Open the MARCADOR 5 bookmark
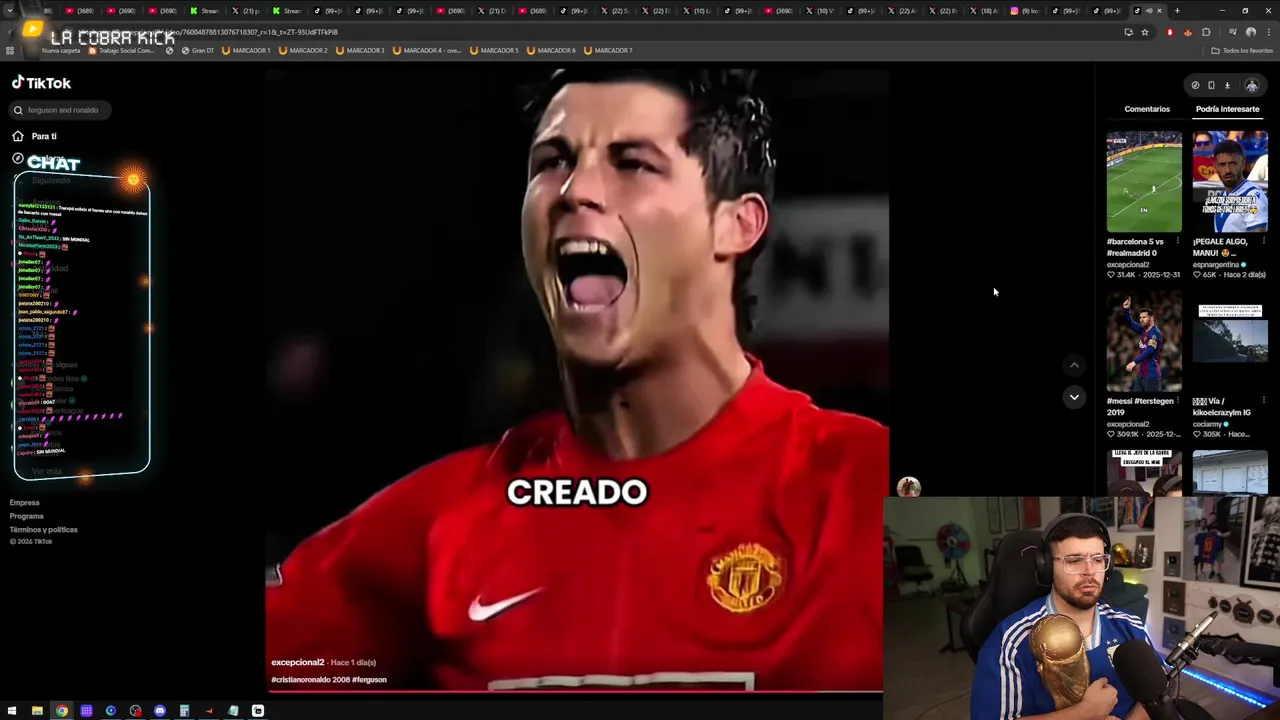The width and height of the screenshot is (1280, 720). tap(494, 50)
